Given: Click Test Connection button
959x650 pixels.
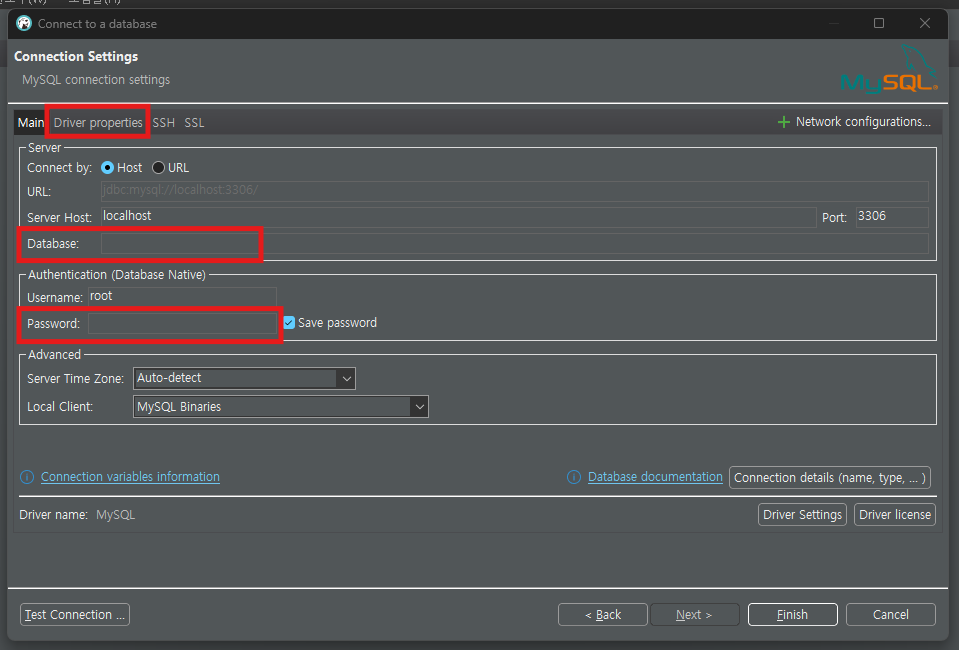Looking at the screenshot, I should point(75,615).
